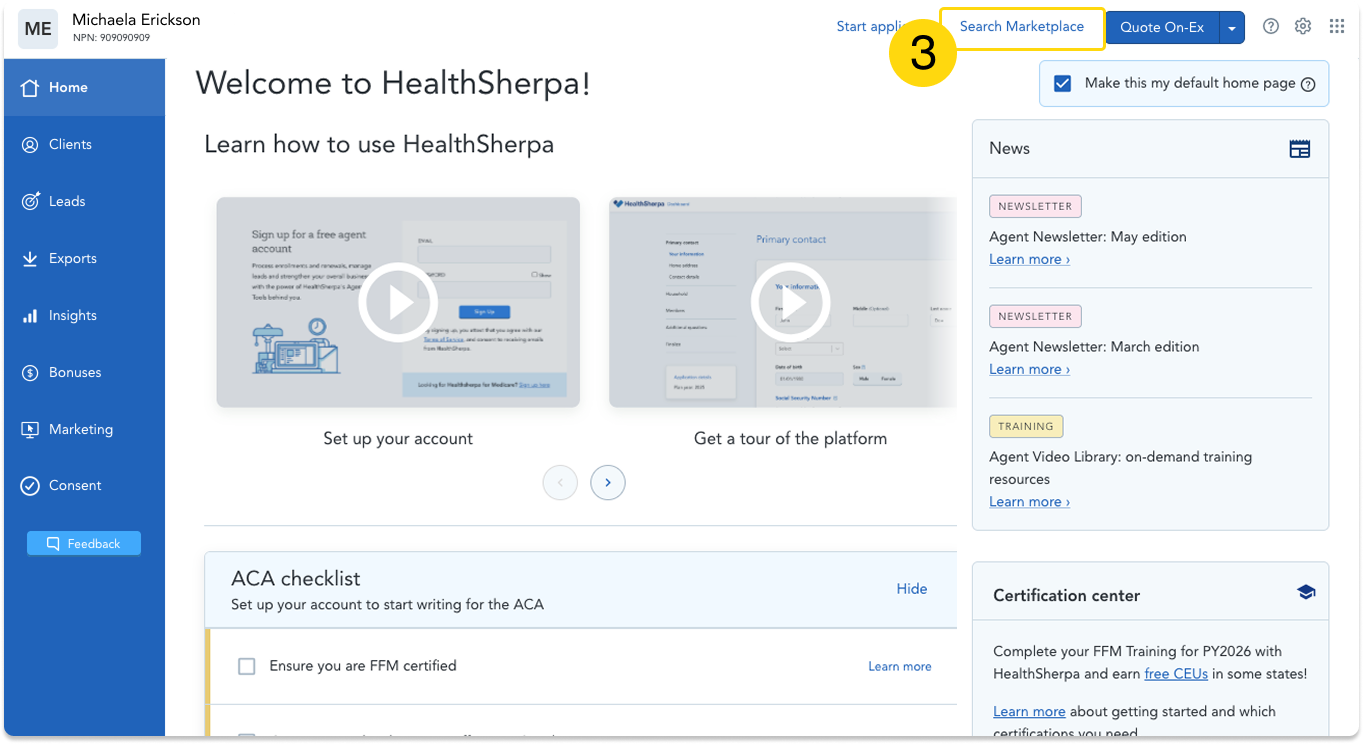Open Insights in the sidebar menu
This screenshot has height=744, width=1363.
(84, 316)
